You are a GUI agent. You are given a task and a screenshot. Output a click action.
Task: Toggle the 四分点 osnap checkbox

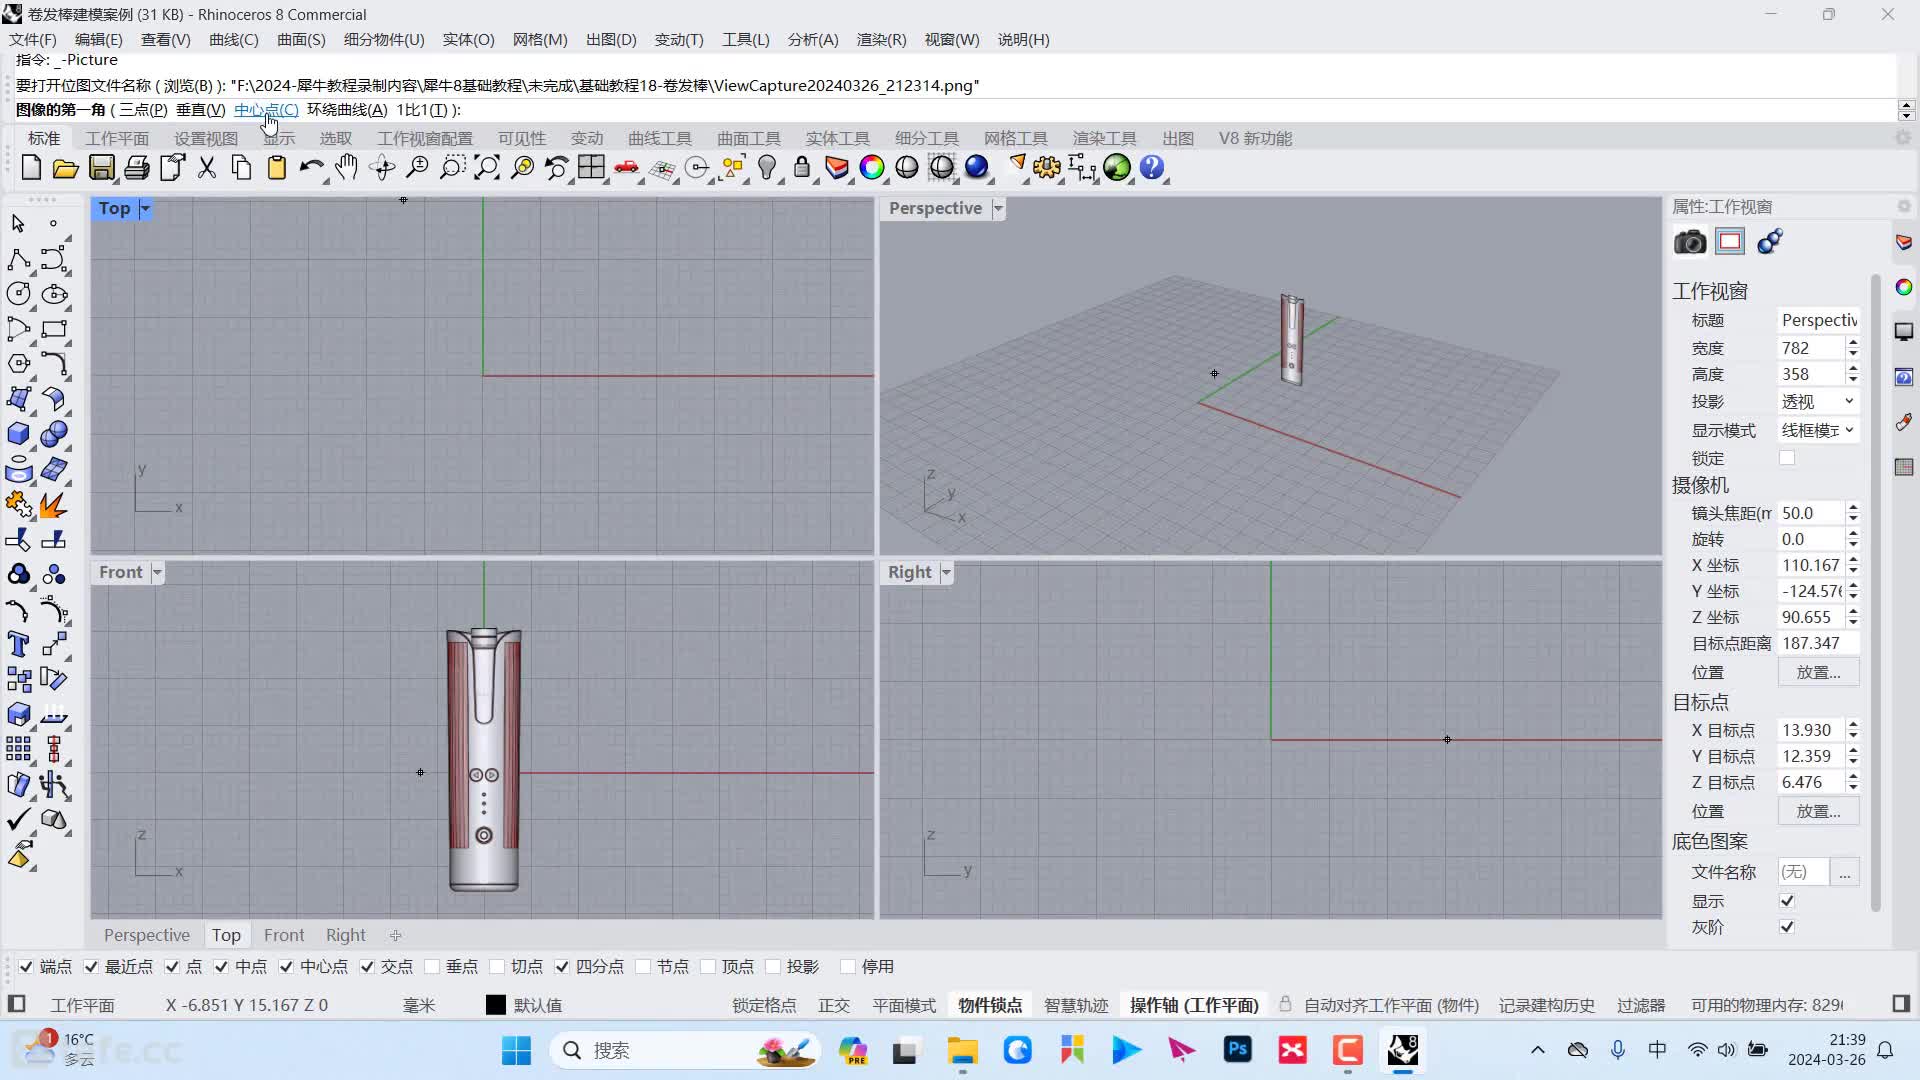point(562,966)
